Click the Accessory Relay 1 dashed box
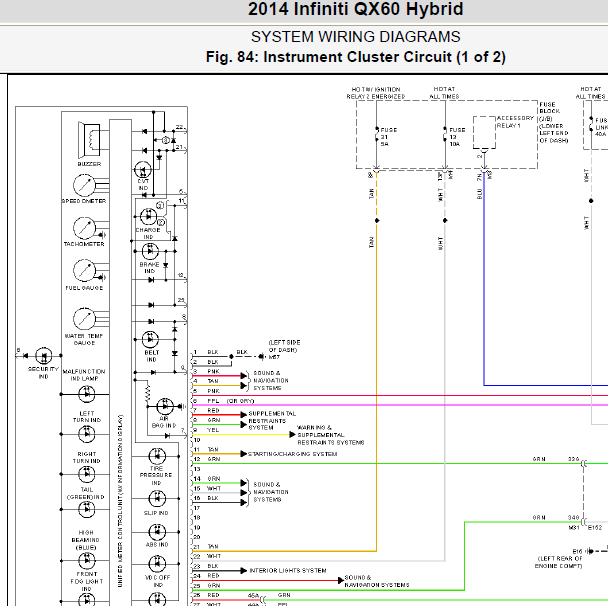Image resolution: width=608 pixels, height=606 pixels. (x=484, y=132)
